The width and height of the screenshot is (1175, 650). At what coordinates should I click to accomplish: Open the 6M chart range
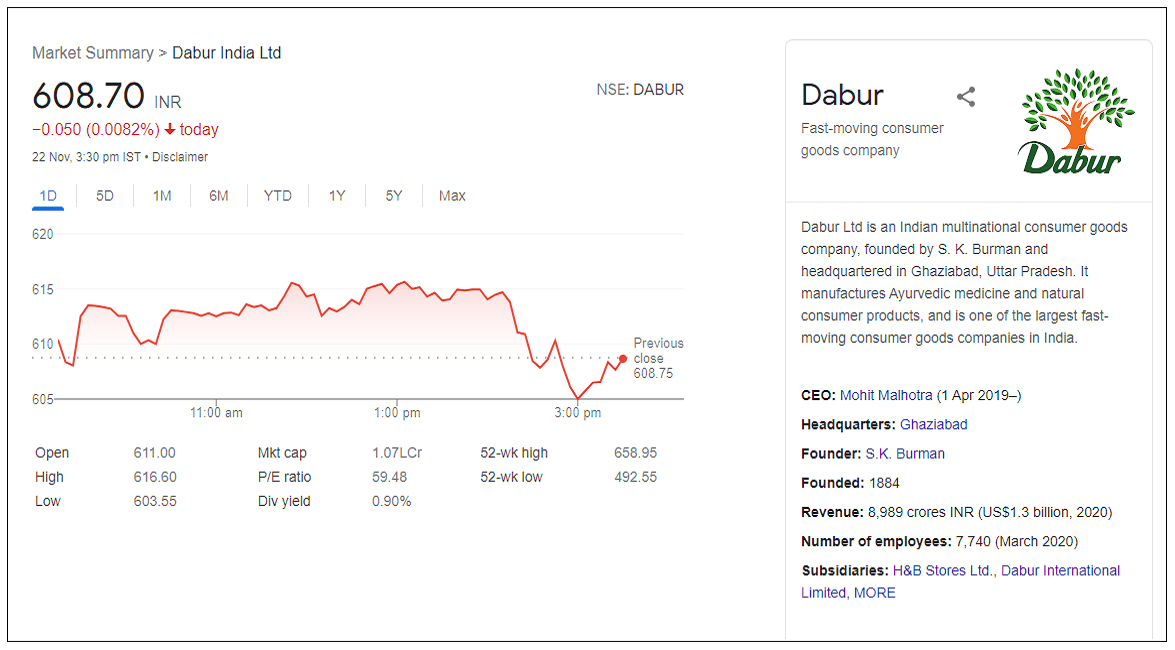click(x=219, y=196)
